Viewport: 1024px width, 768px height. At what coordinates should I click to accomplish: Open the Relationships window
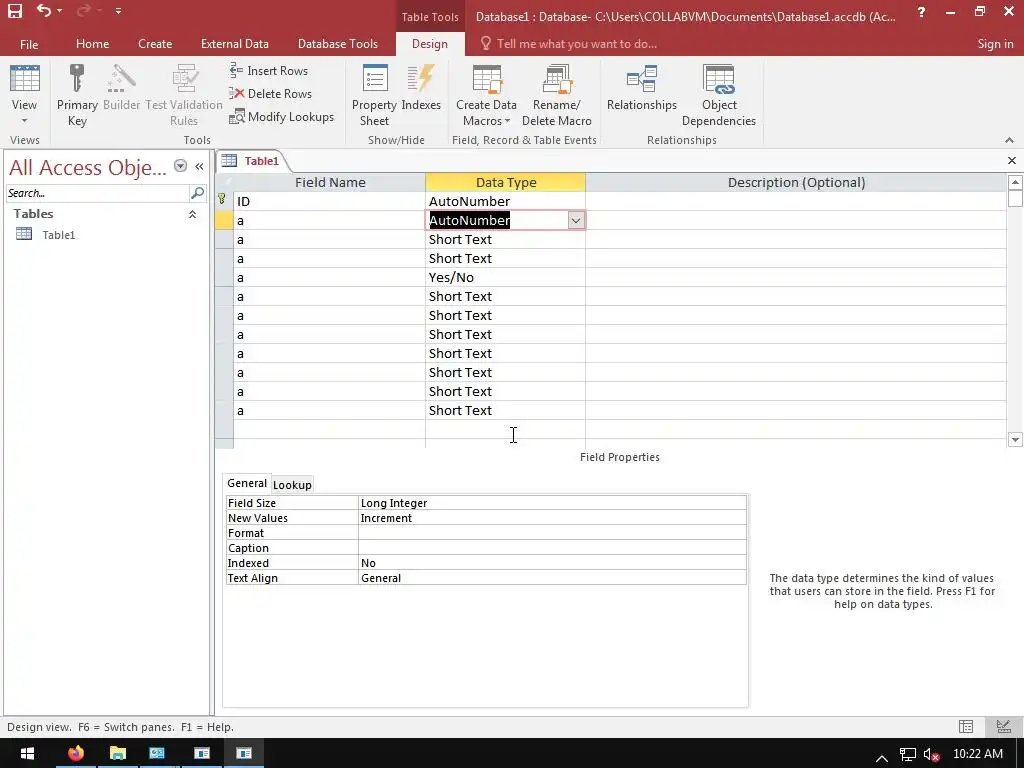point(641,88)
